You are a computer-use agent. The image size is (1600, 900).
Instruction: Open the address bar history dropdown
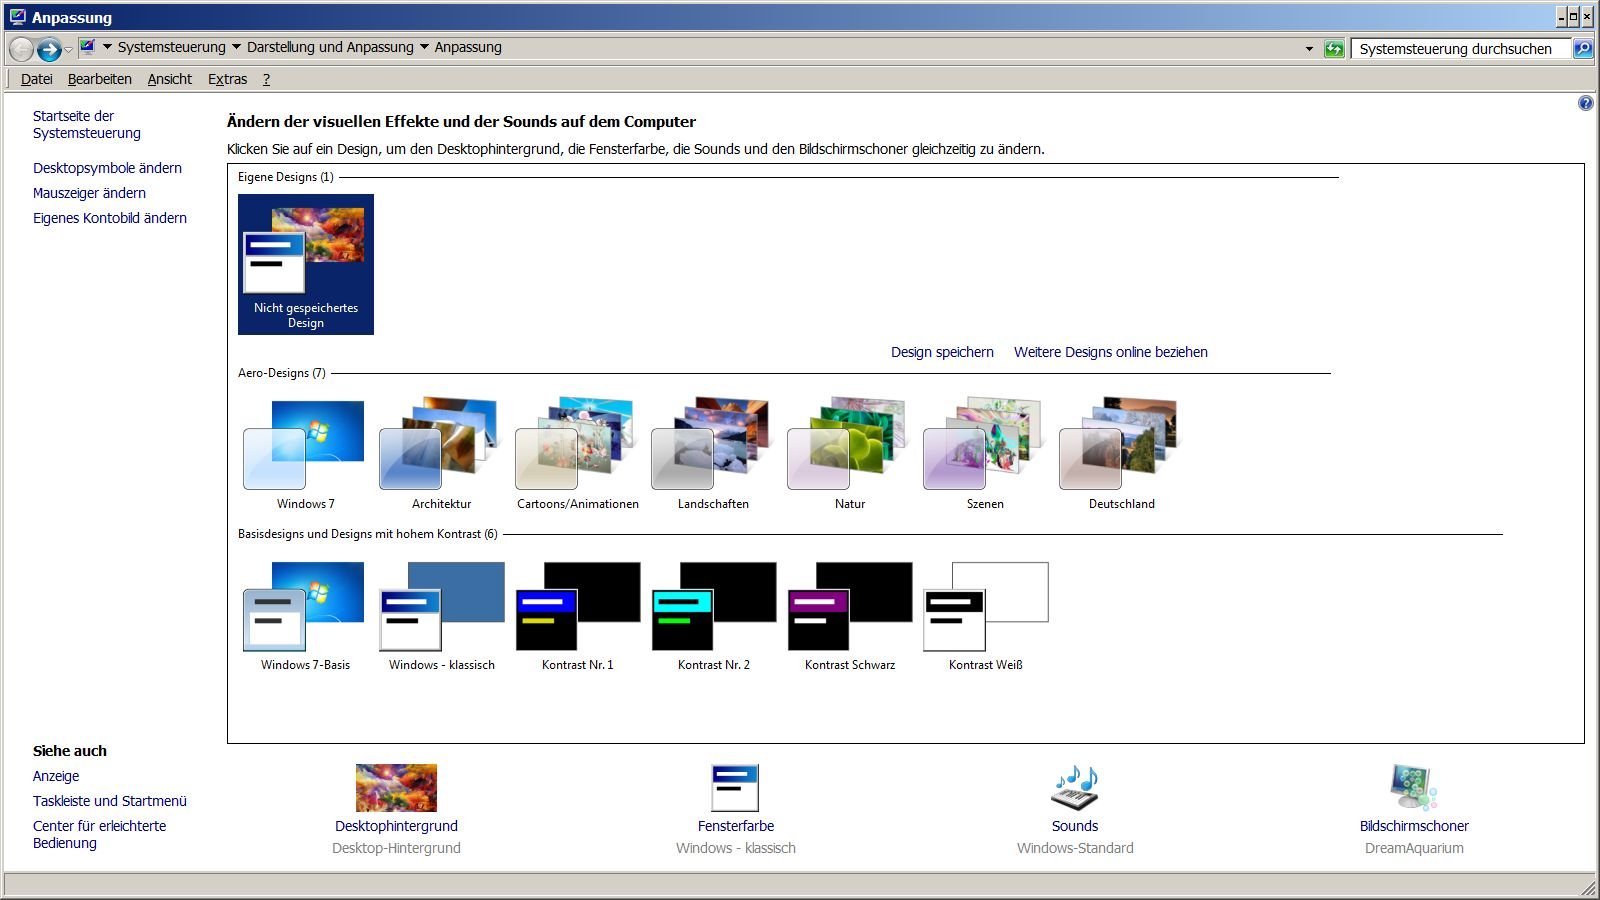point(1309,48)
